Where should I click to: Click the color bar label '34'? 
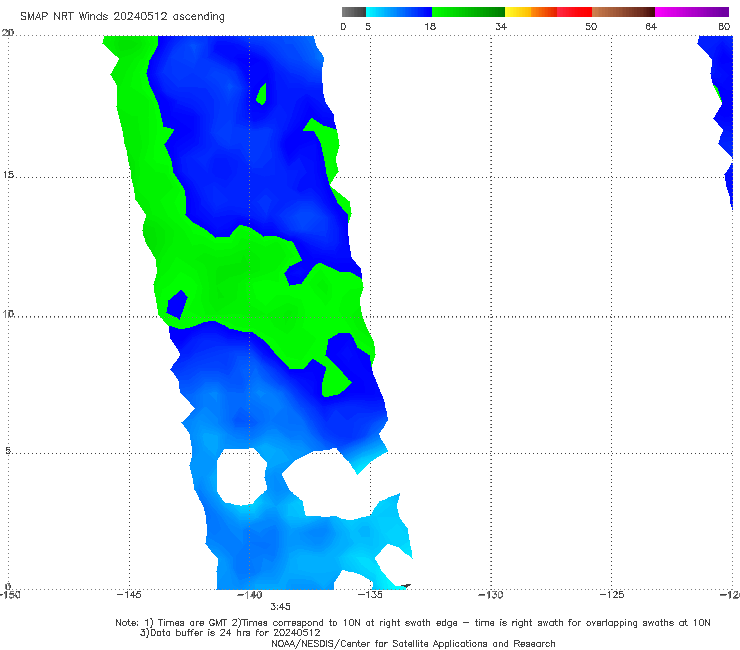(x=501, y=26)
